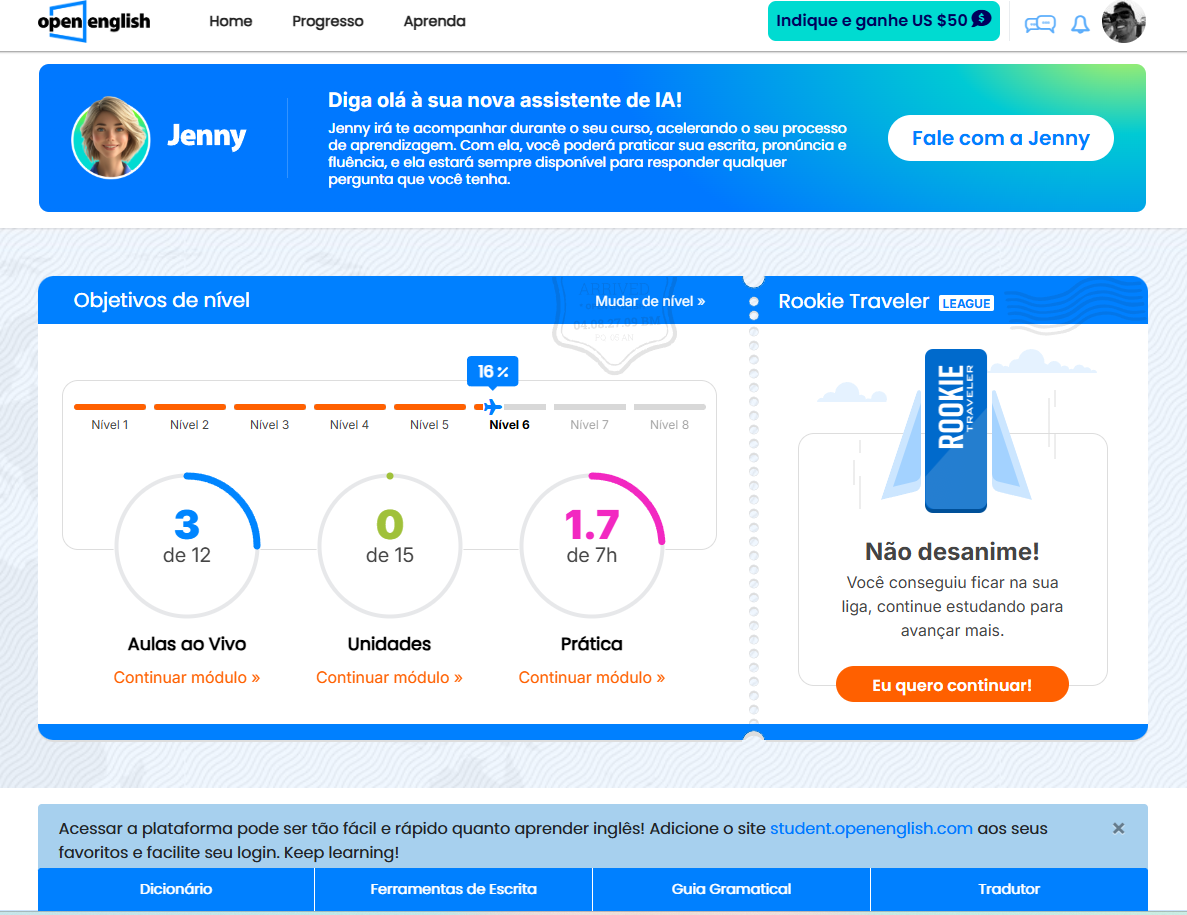The image size is (1187, 915).
Task: Open the chat messages icon
Action: click(1040, 24)
